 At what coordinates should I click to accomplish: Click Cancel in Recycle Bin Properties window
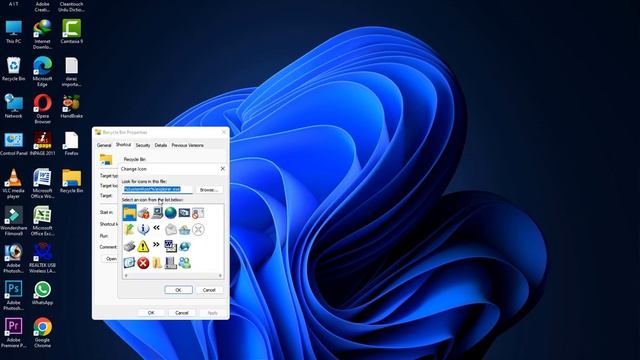point(182,313)
